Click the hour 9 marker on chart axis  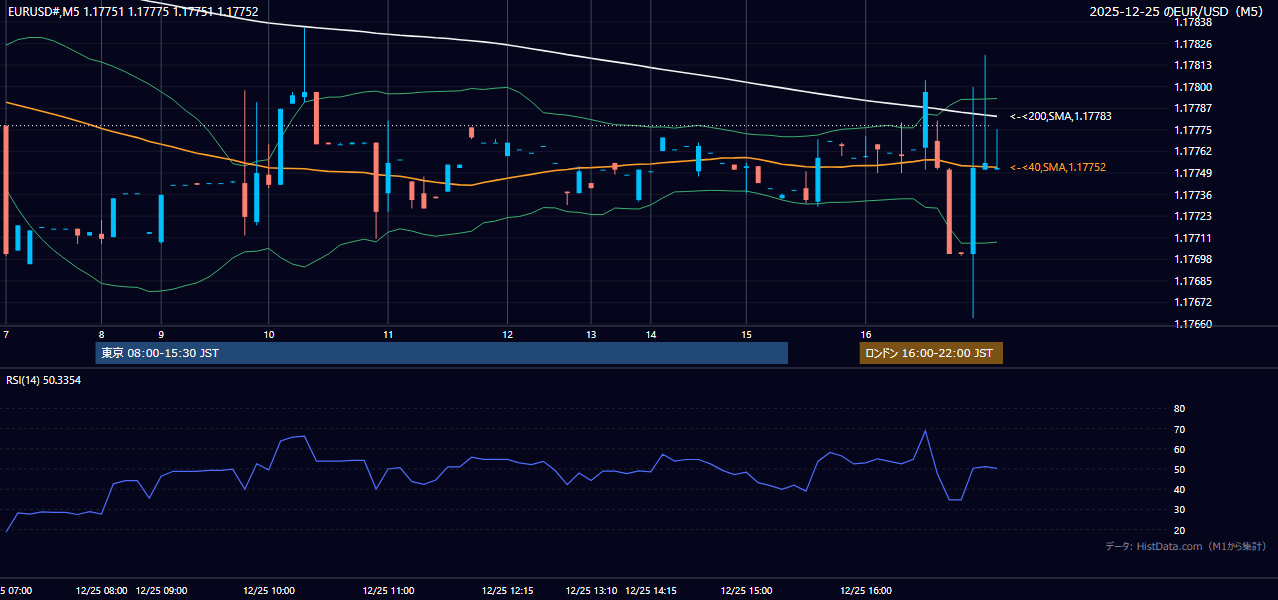pos(161,334)
